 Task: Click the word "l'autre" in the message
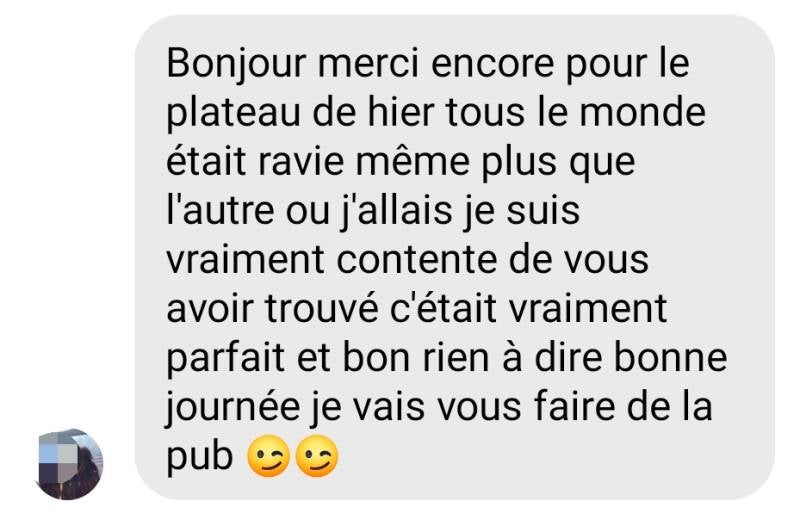point(221,211)
